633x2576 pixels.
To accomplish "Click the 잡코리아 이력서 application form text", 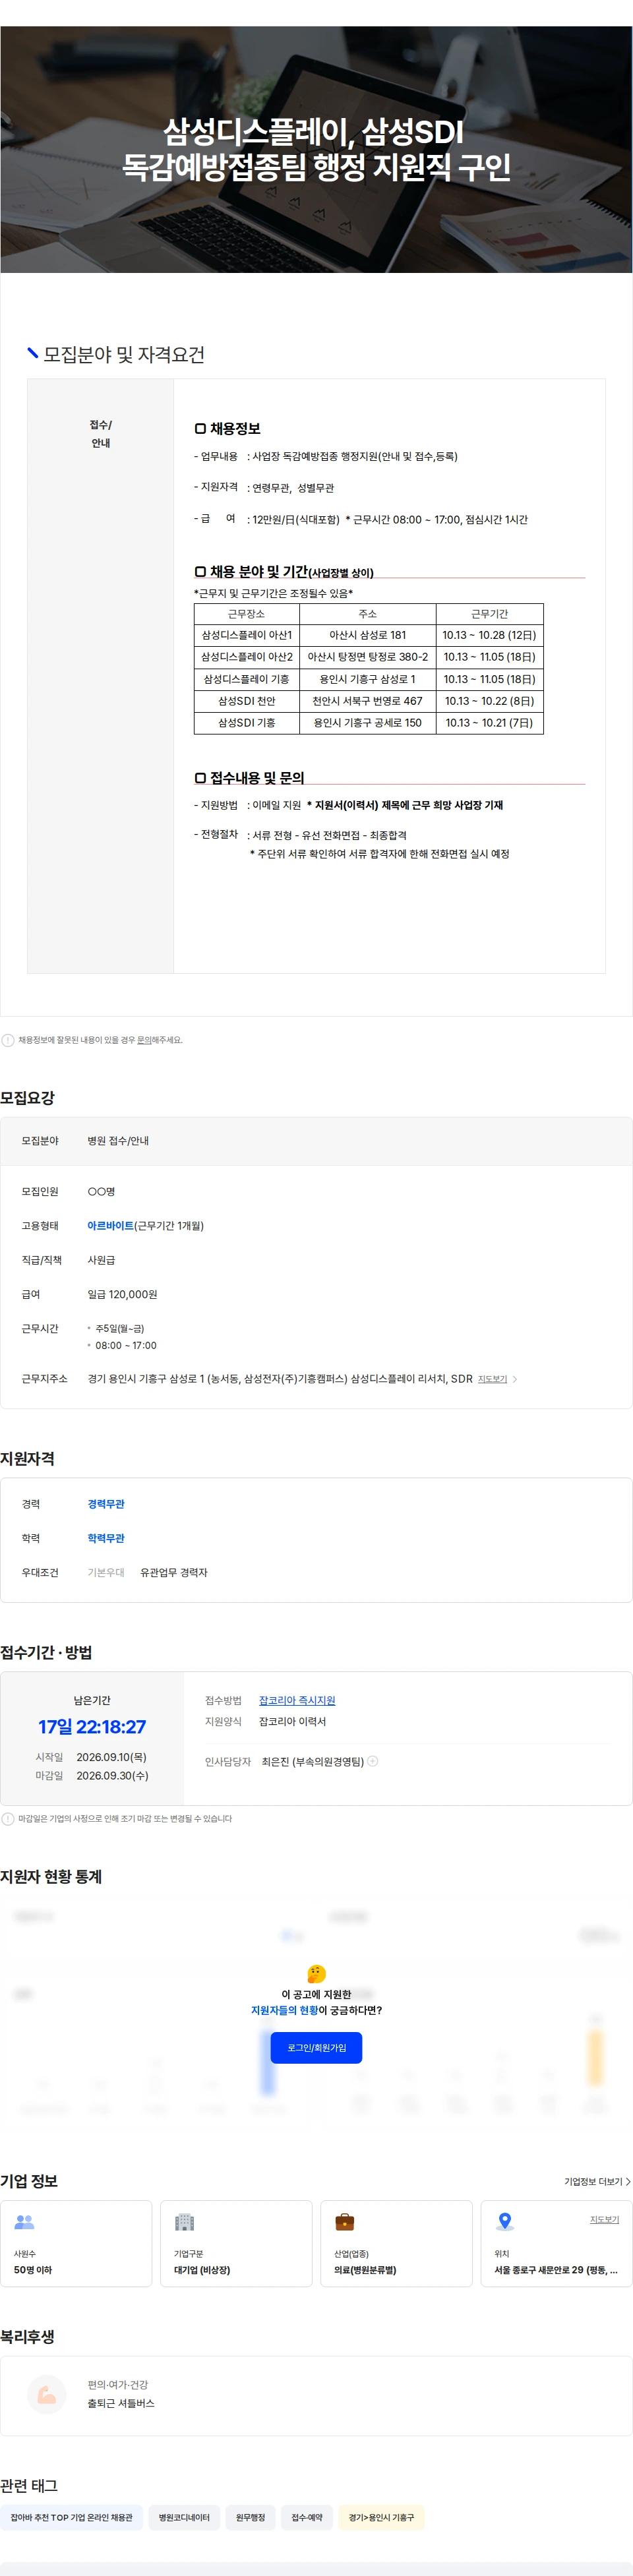I will pos(292,1721).
